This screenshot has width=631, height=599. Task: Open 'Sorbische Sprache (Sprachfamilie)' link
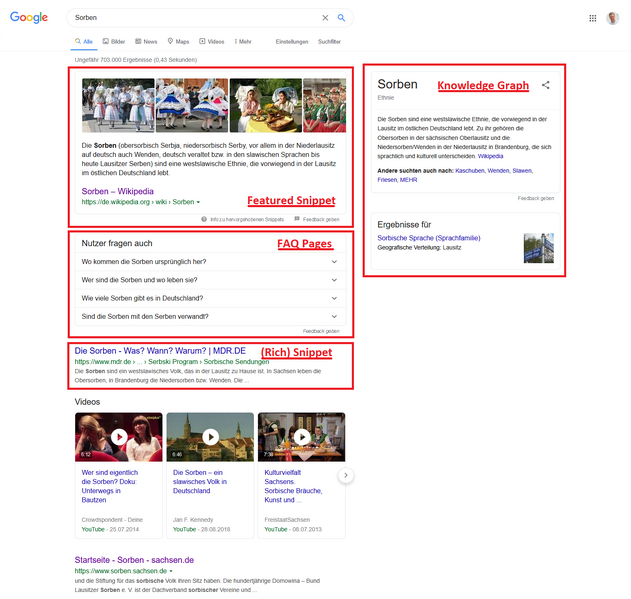coord(429,238)
